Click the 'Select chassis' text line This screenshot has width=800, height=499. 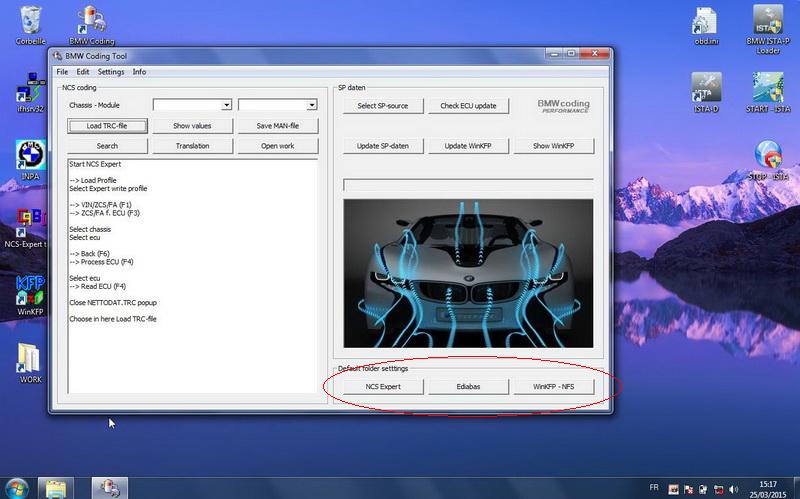(x=90, y=230)
